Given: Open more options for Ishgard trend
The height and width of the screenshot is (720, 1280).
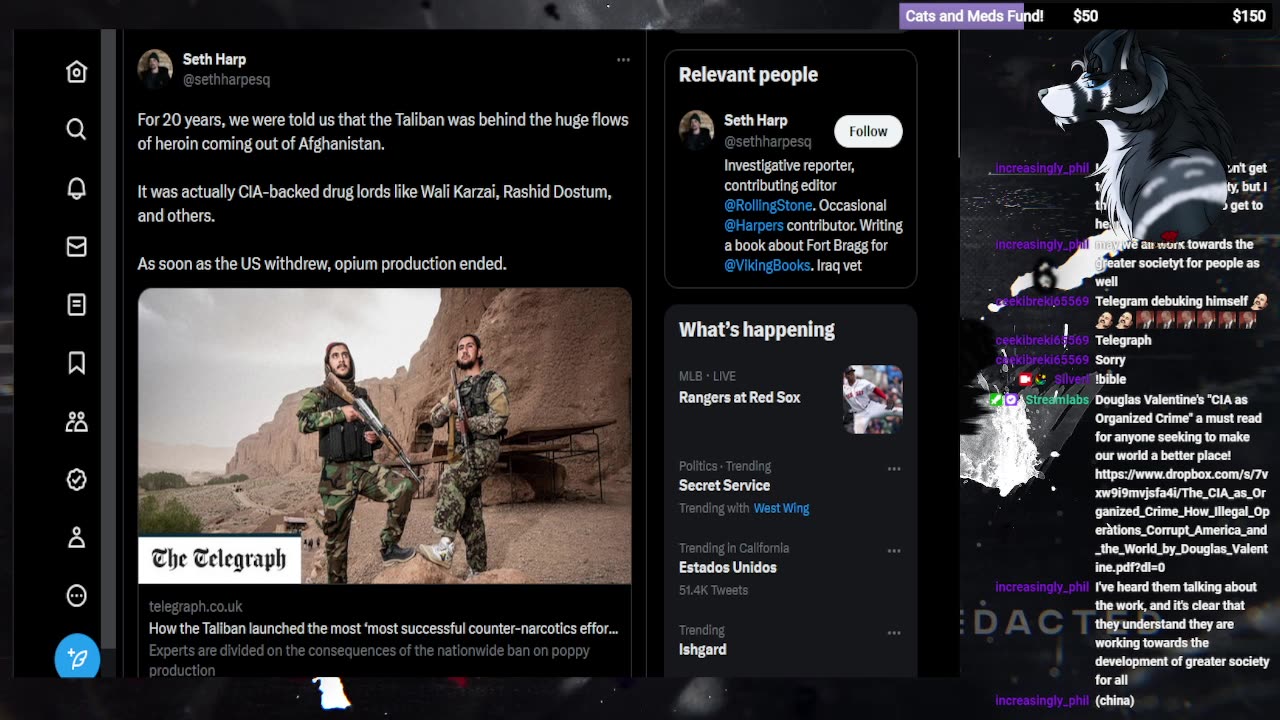Looking at the screenshot, I should [894, 632].
